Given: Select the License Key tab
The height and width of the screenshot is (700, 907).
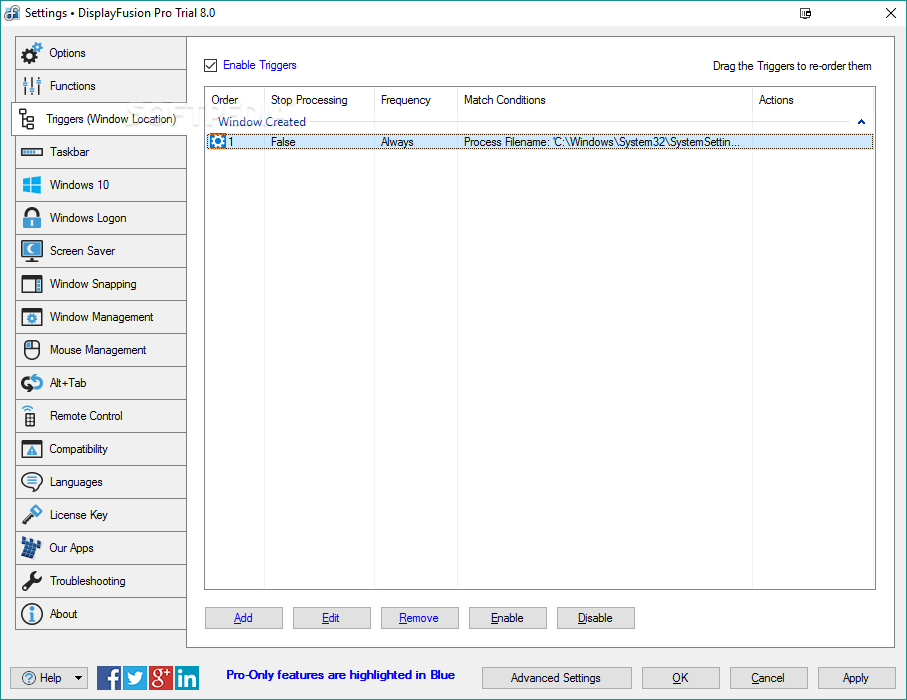Looking at the screenshot, I should 101,515.
